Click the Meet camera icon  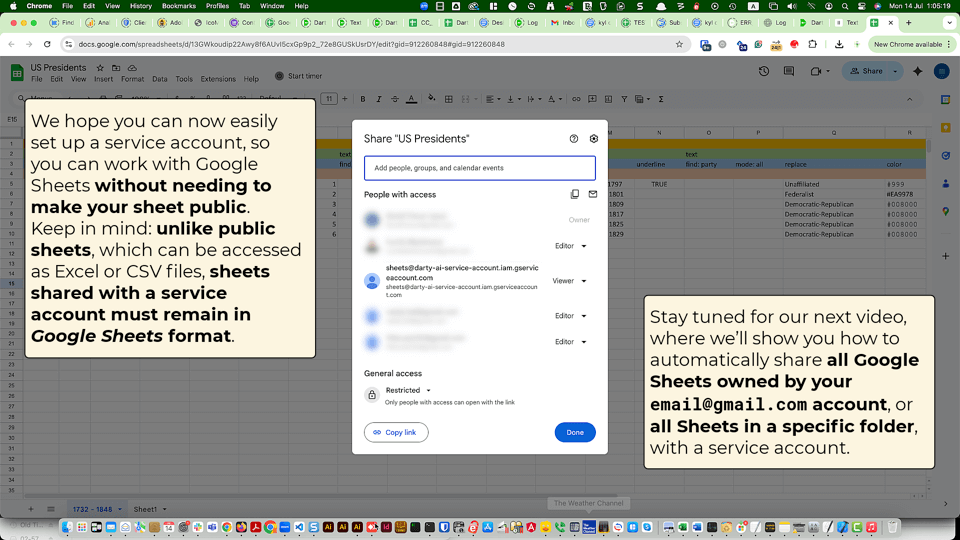(816, 71)
